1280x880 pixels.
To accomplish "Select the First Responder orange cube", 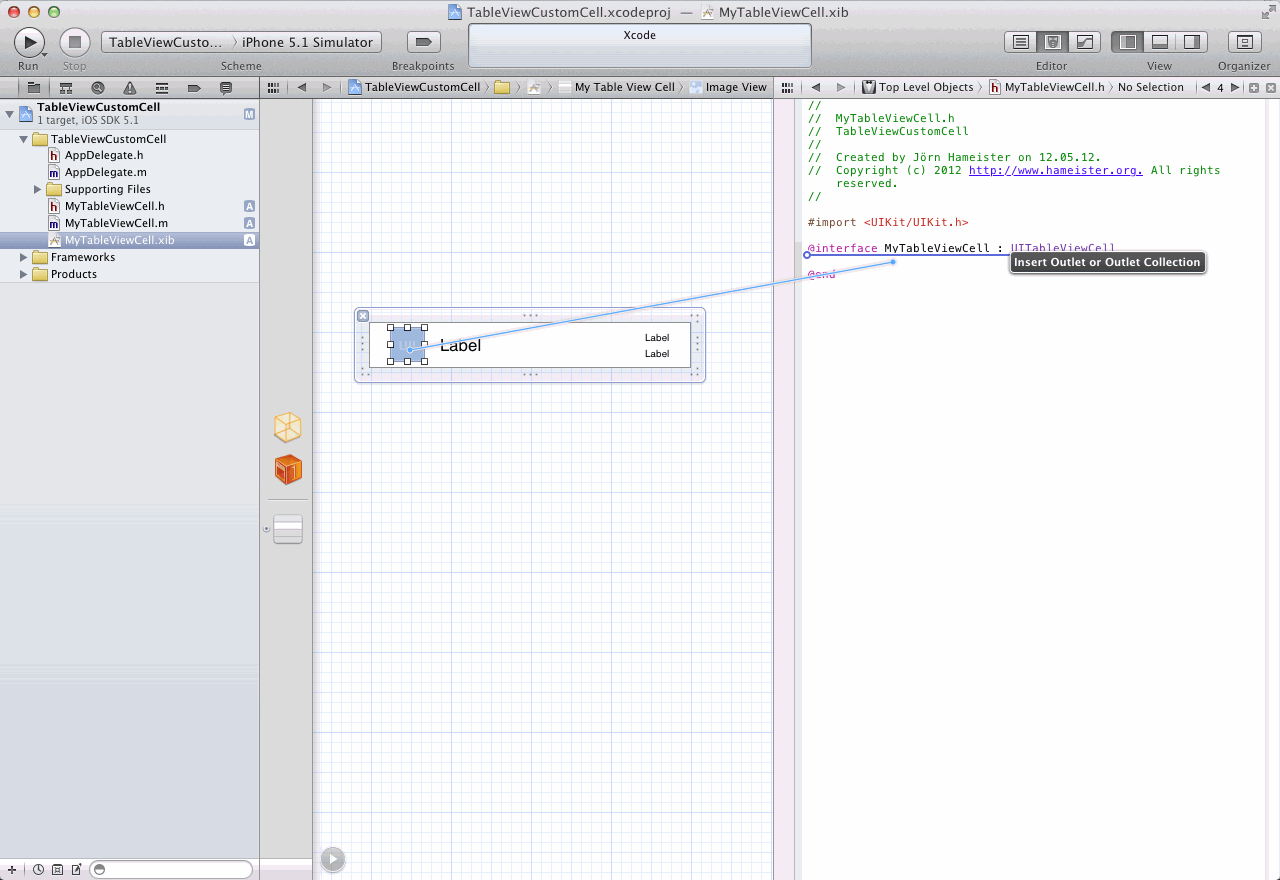I will point(288,470).
